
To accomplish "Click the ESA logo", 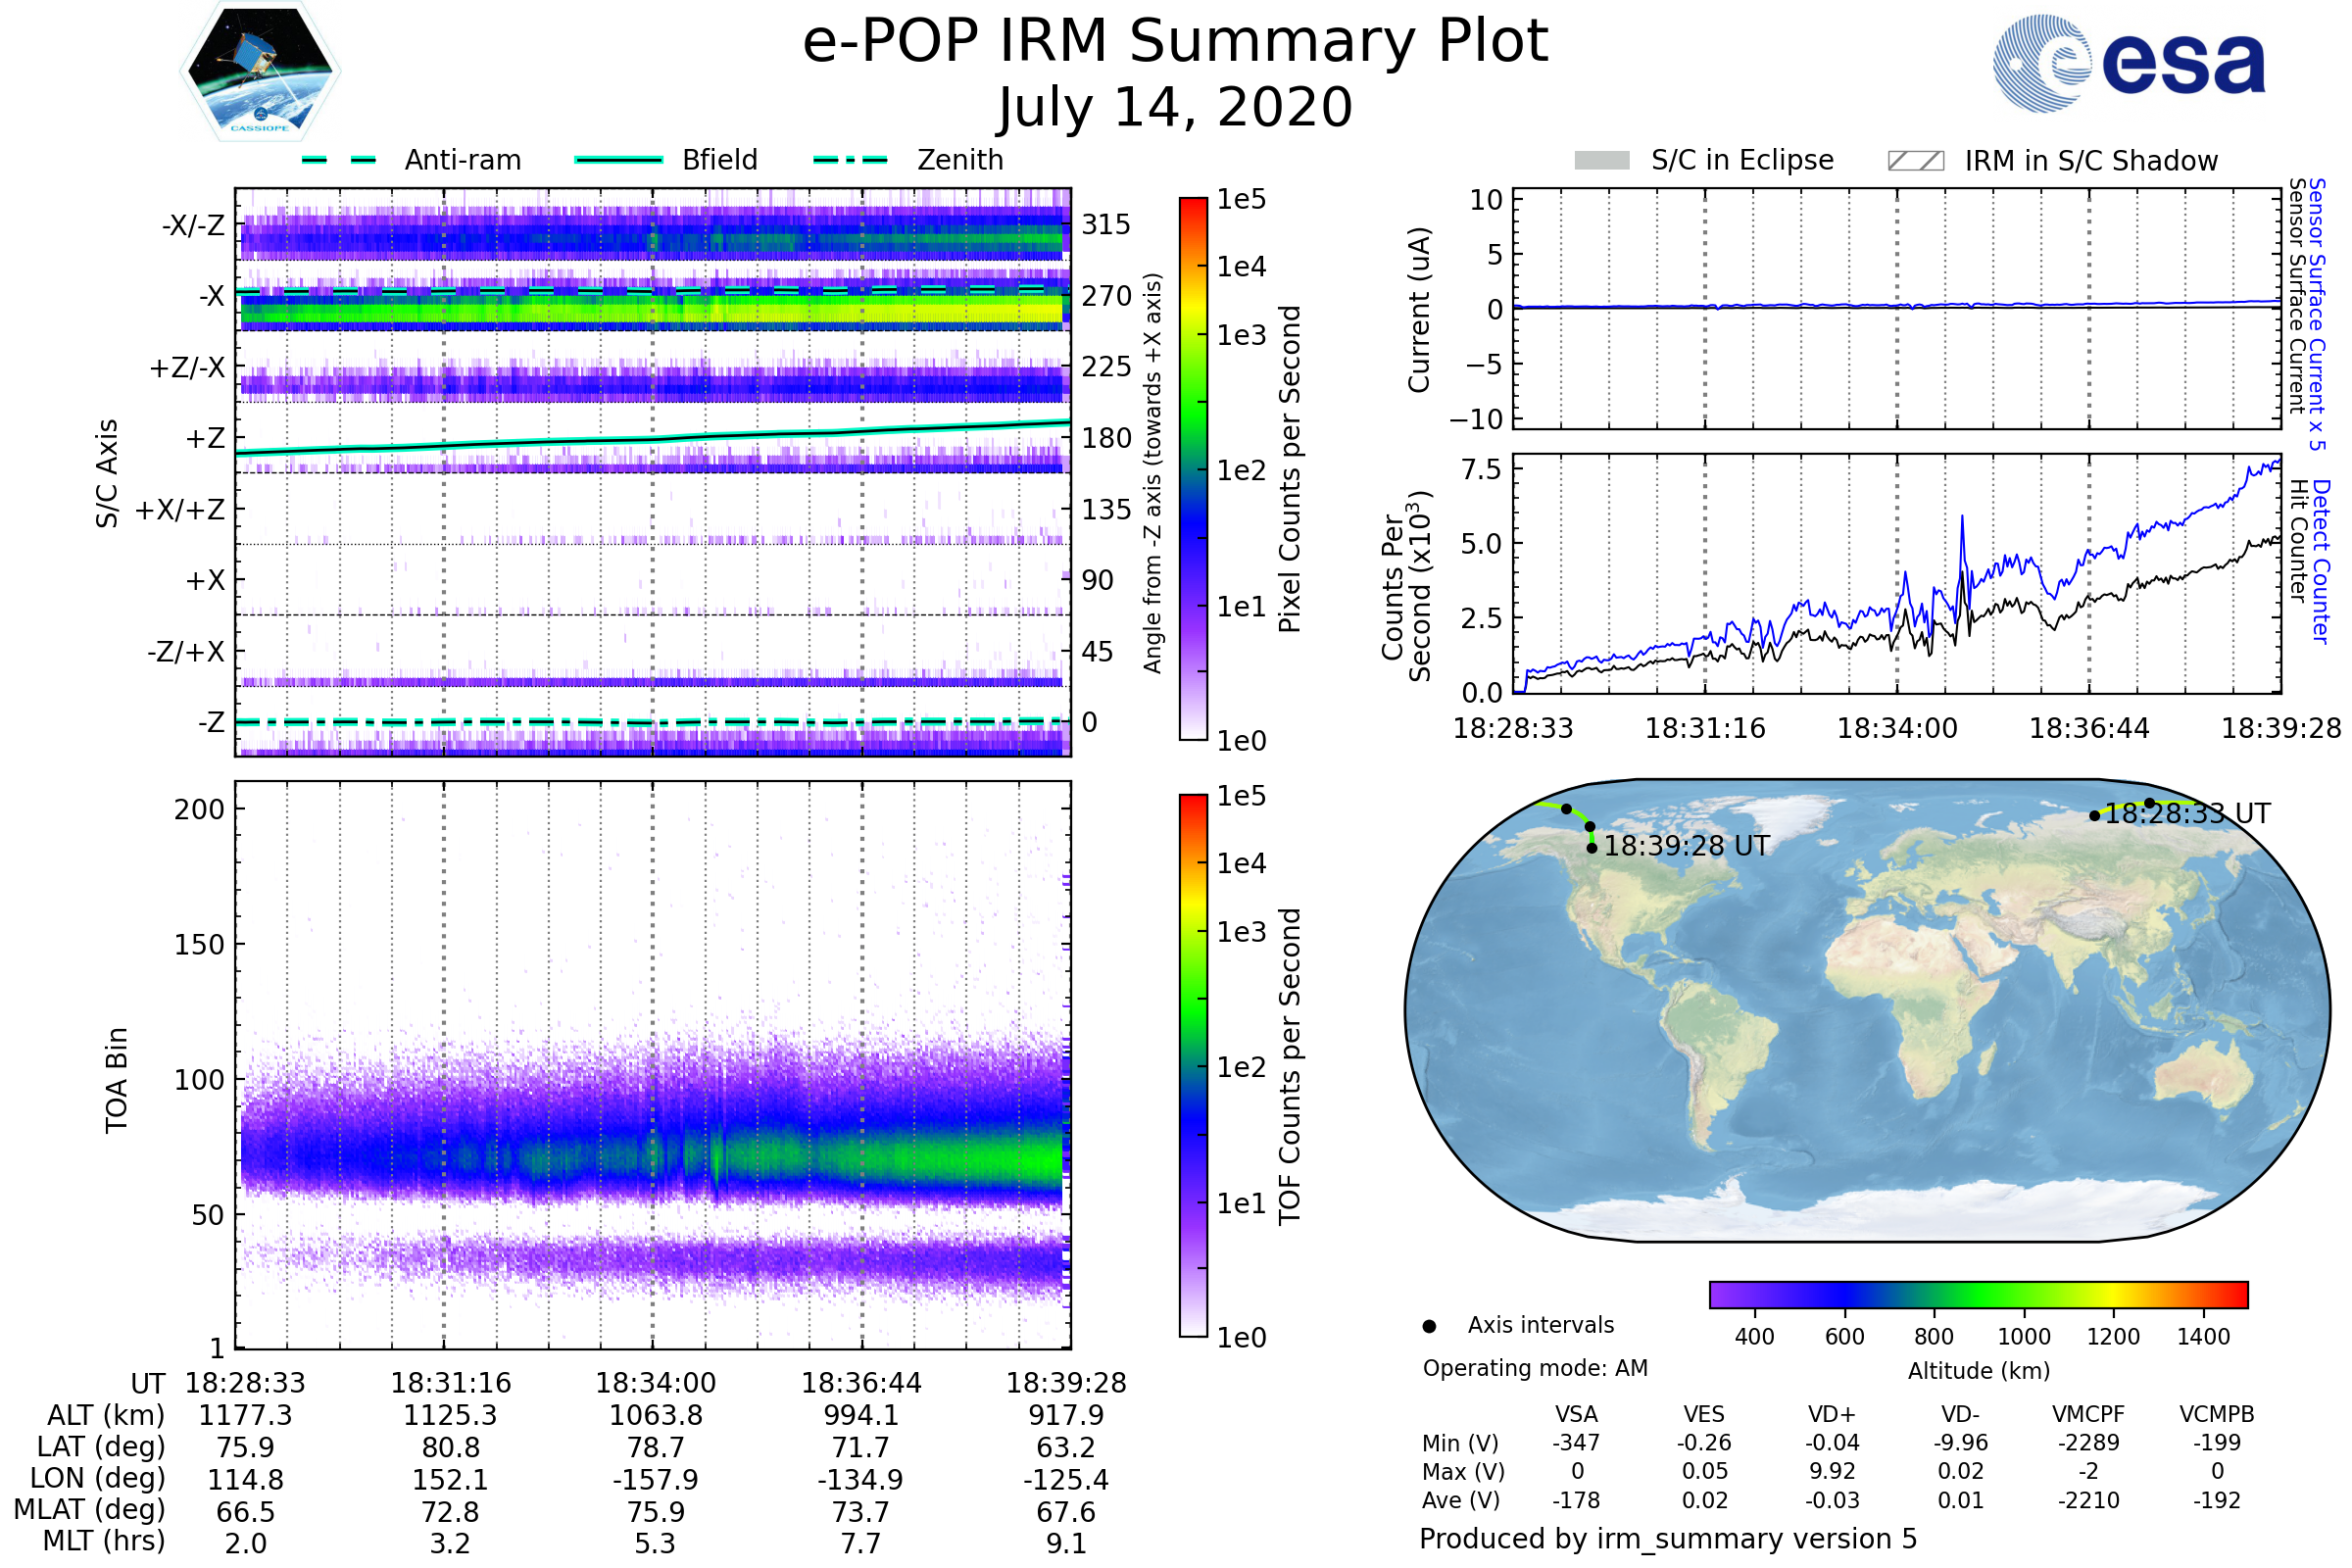I will point(2128,63).
